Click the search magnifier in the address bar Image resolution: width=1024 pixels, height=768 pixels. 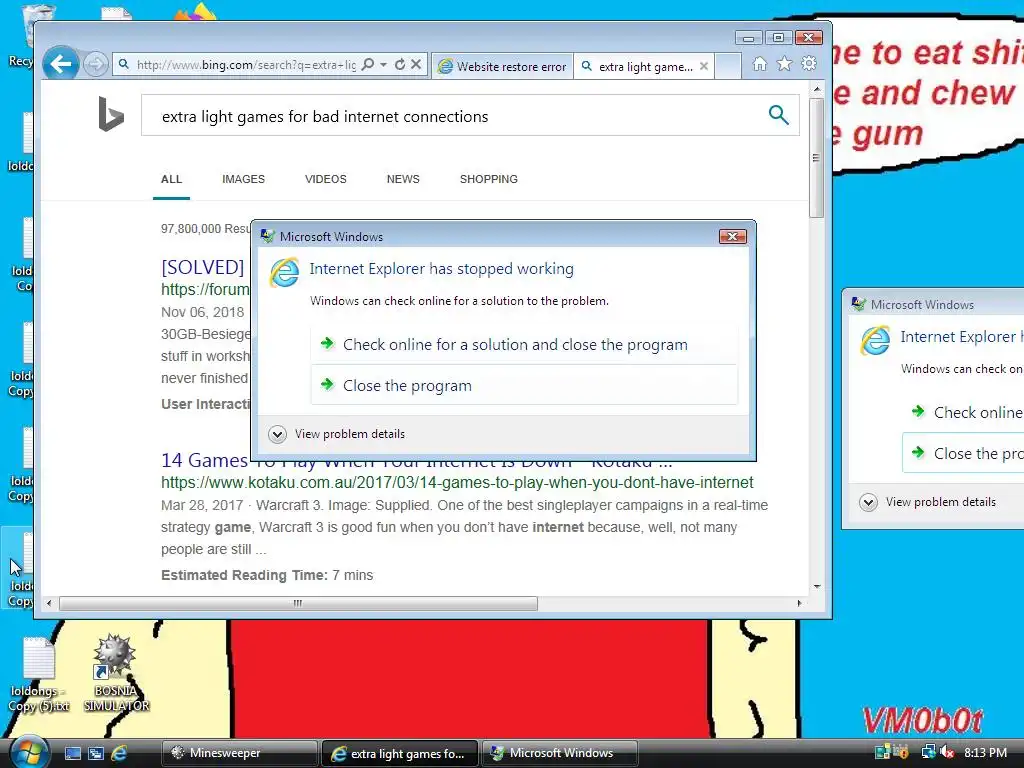coord(368,65)
